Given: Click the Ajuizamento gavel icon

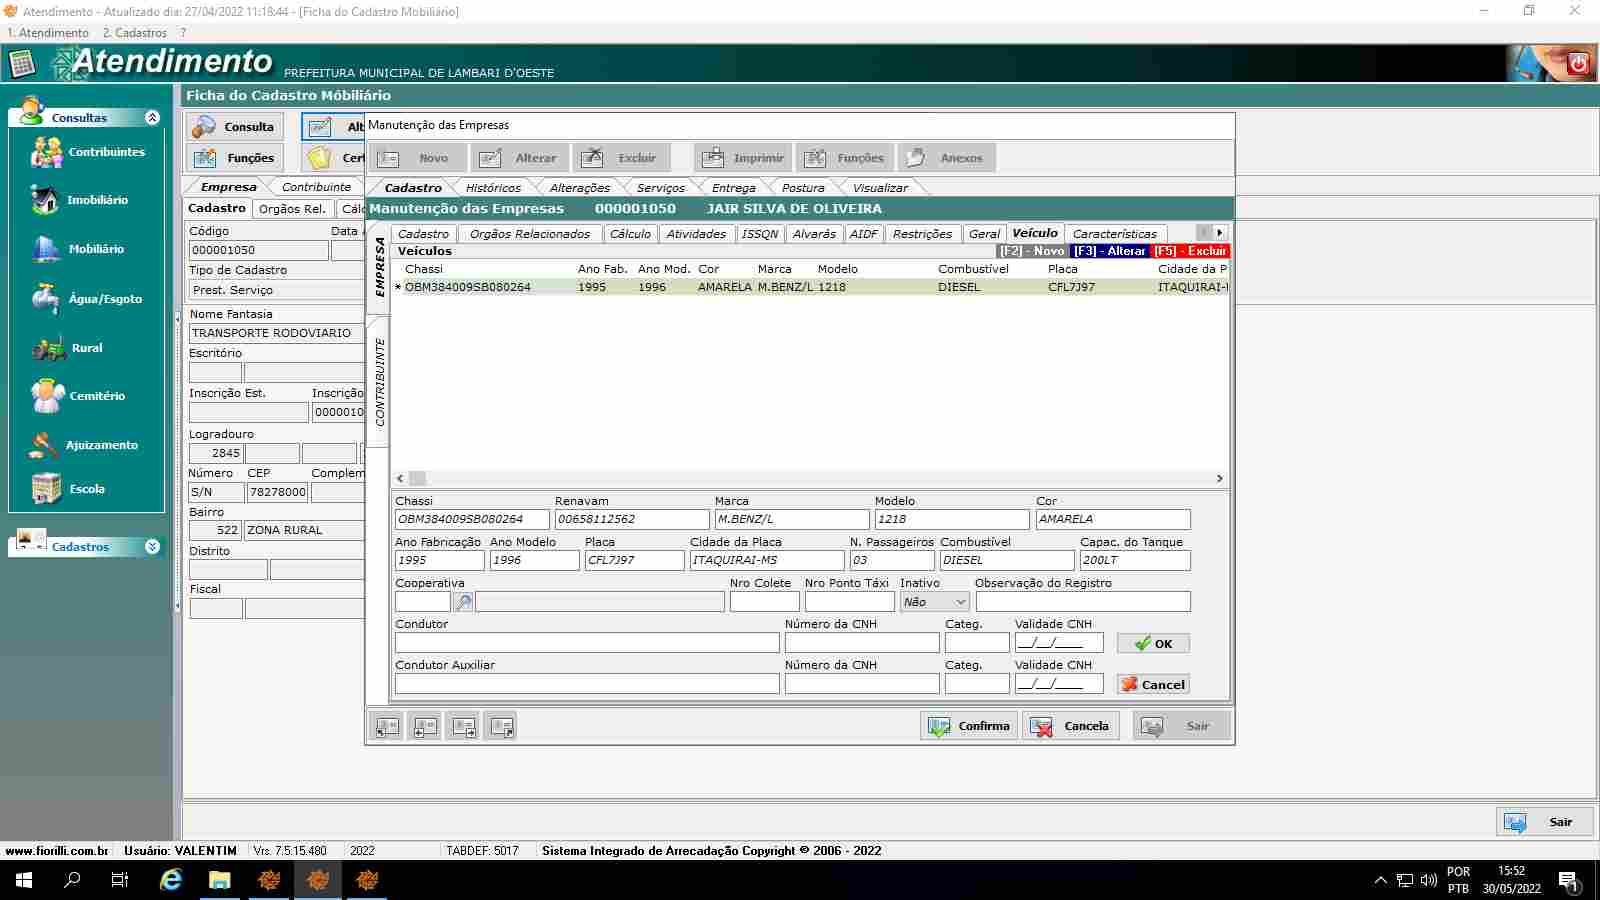Looking at the screenshot, I should (44, 445).
